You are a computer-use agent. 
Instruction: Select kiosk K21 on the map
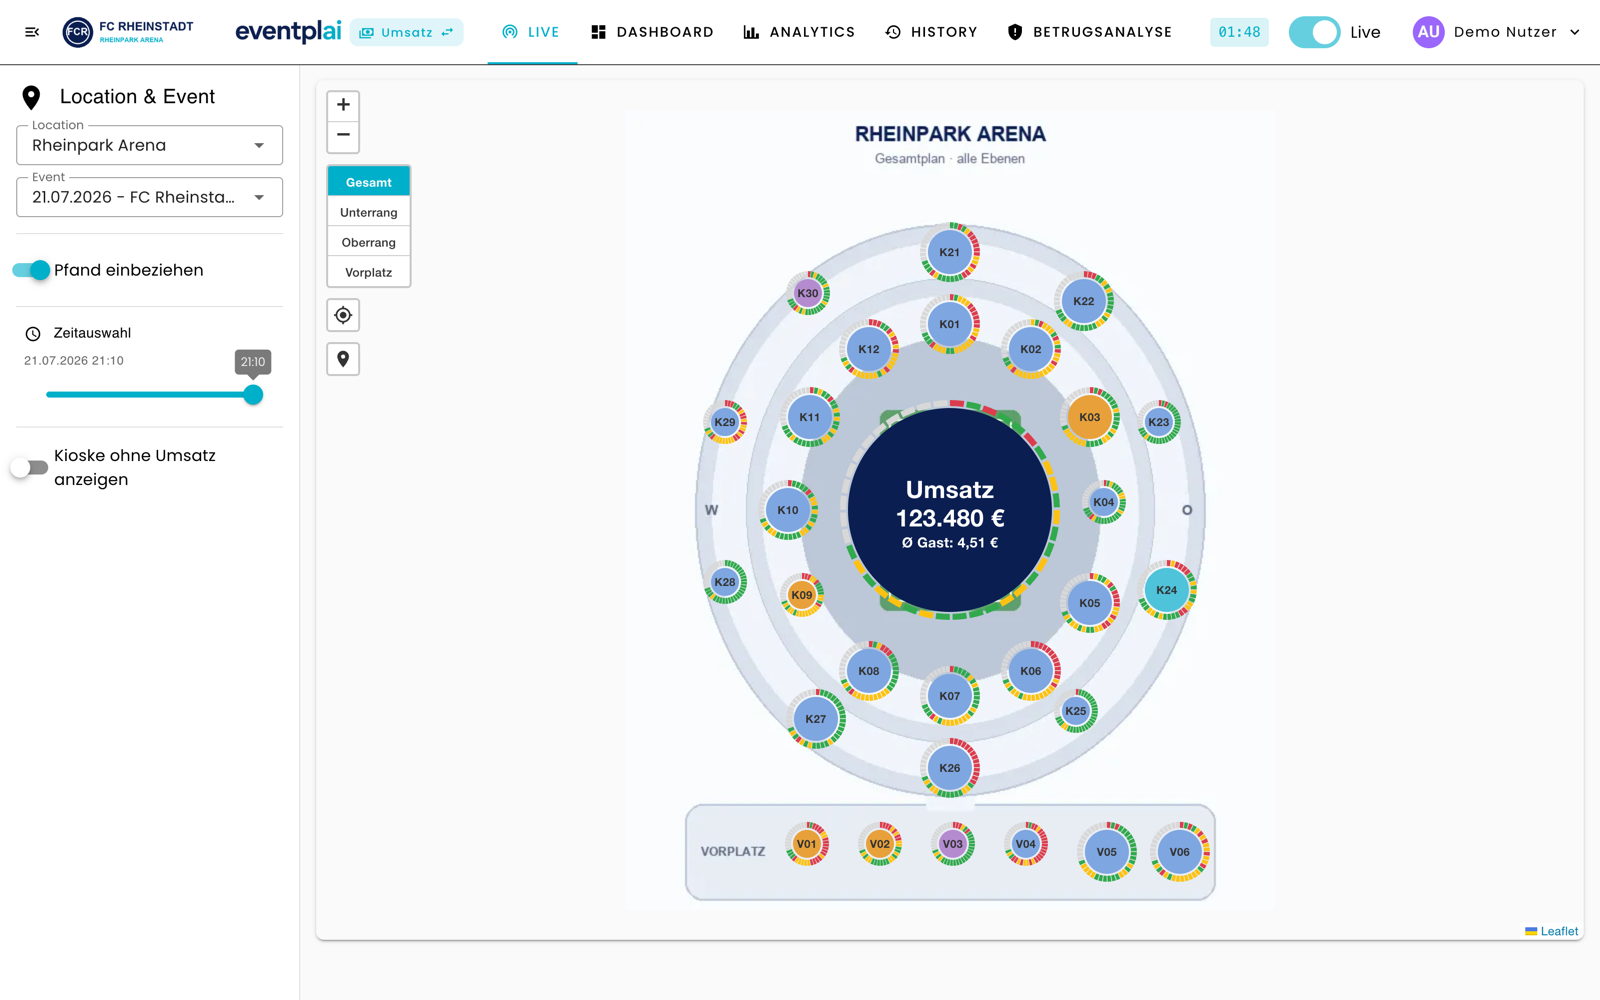(x=950, y=252)
